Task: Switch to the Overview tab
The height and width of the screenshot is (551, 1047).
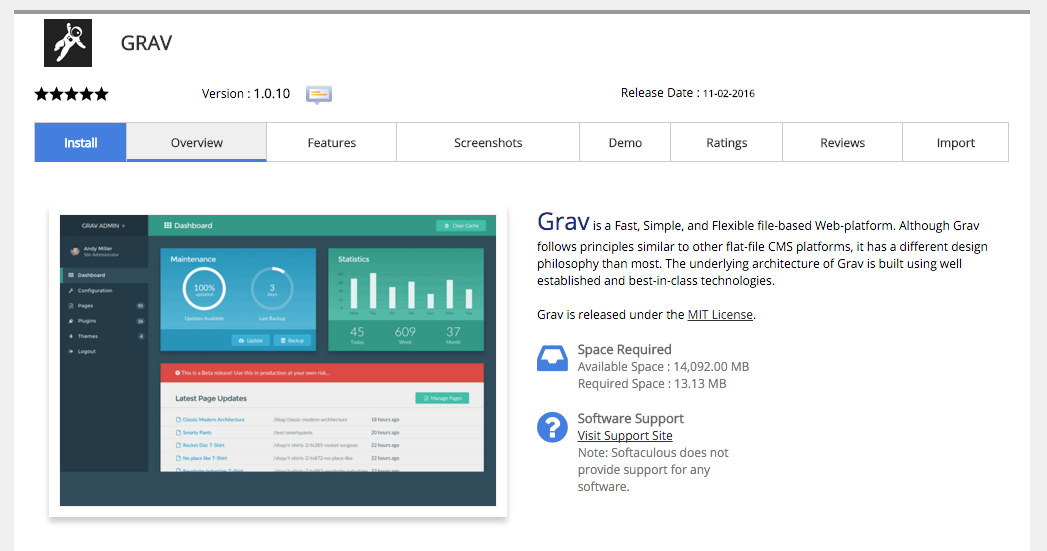Action: click(x=196, y=142)
